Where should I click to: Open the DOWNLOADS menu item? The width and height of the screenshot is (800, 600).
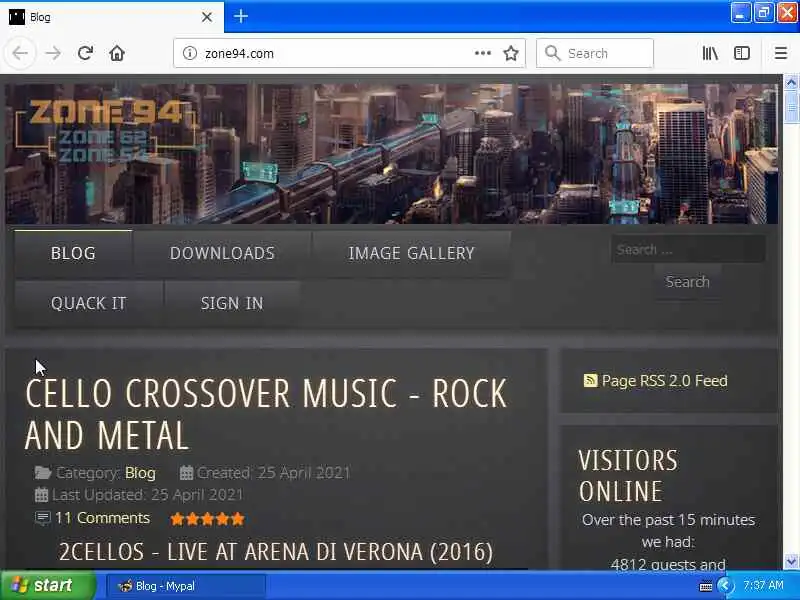tap(222, 253)
